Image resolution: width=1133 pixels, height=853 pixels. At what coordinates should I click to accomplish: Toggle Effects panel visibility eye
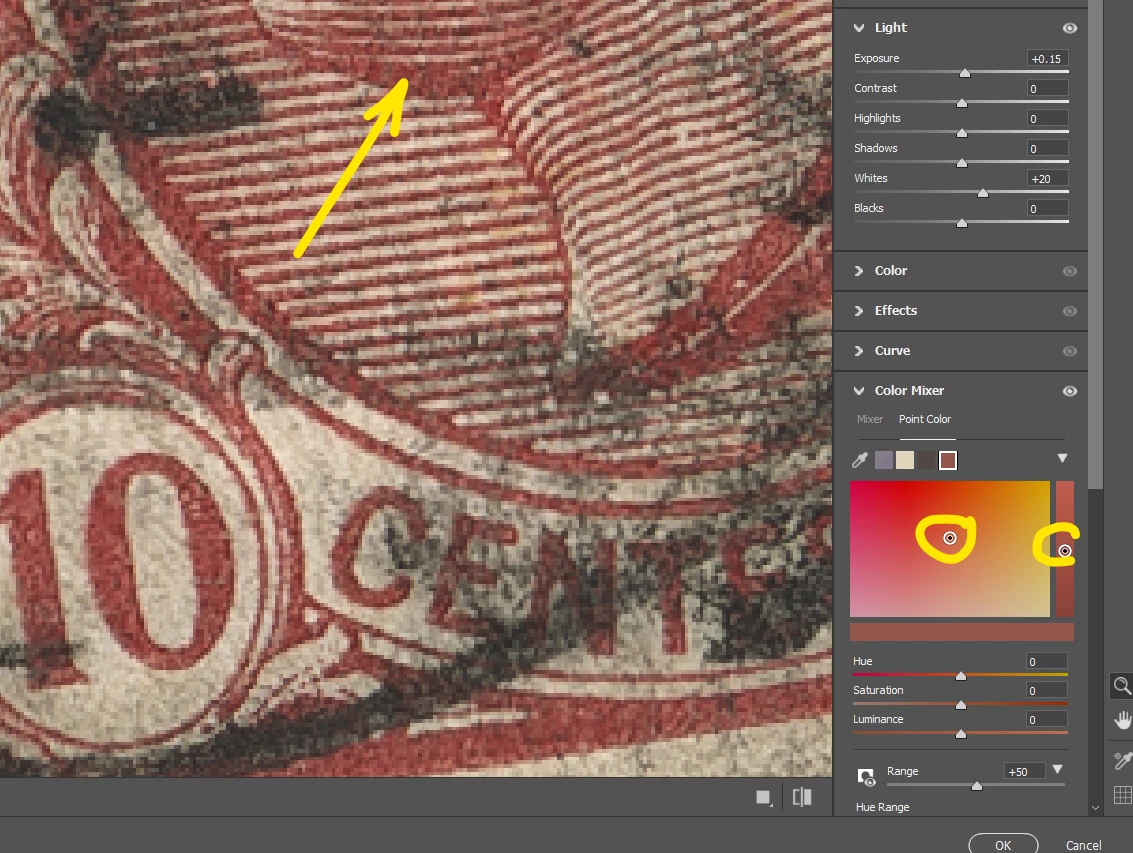pos(1069,311)
